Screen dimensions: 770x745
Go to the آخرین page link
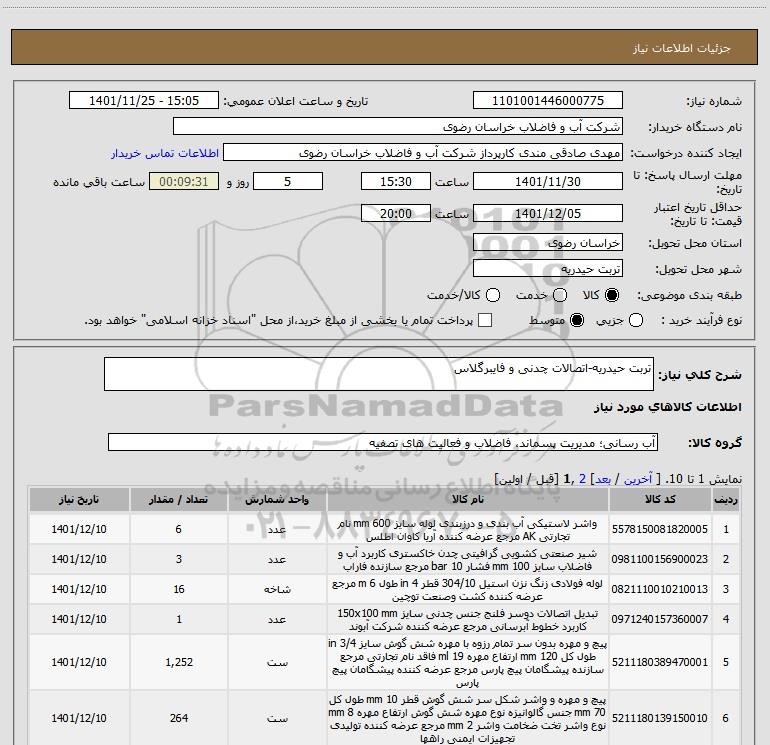coord(637,479)
